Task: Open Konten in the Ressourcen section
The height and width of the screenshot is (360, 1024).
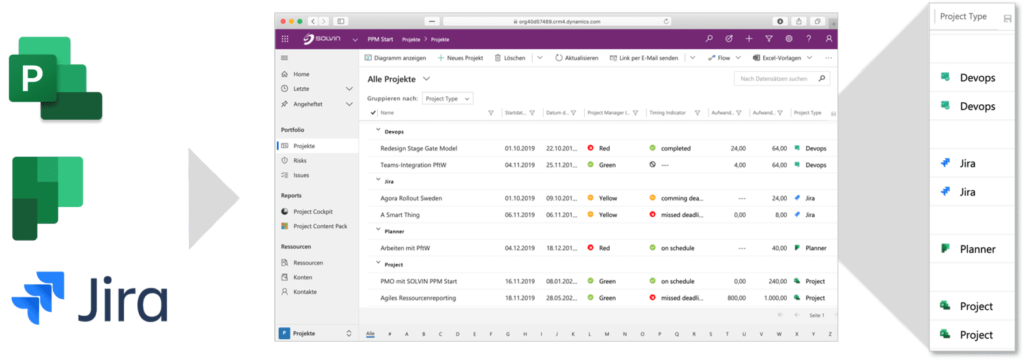Action: [302, 277]
